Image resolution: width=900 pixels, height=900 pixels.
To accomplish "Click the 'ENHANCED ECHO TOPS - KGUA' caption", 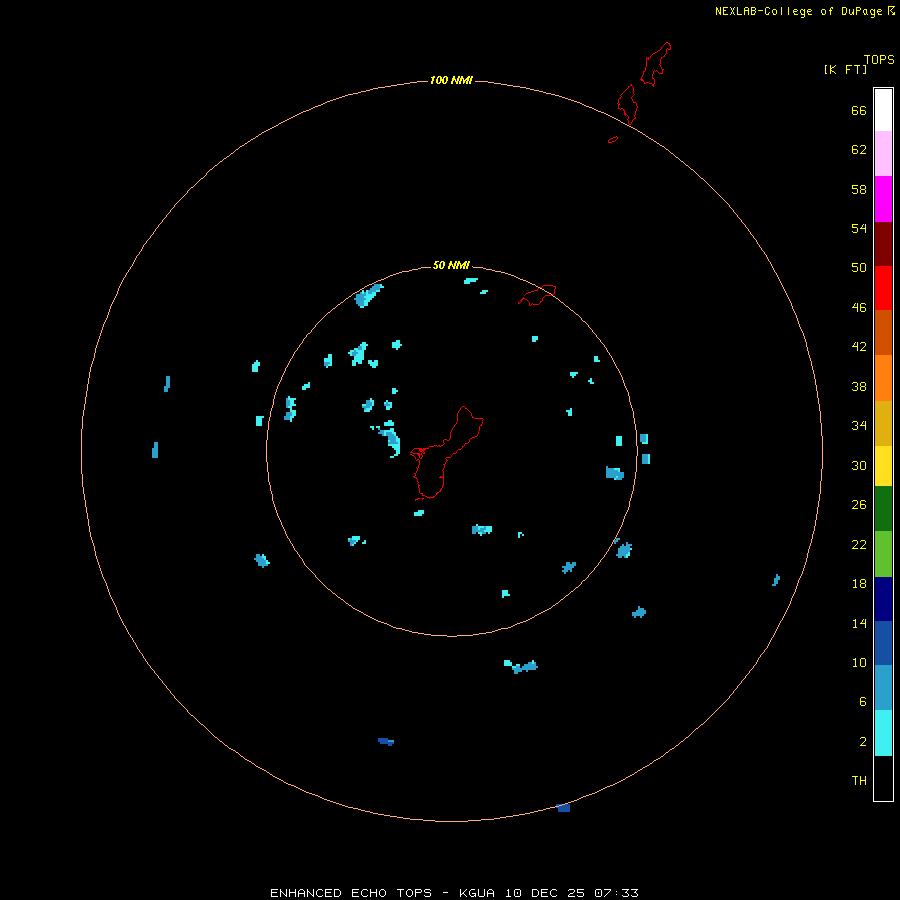I will coord(383,893).
